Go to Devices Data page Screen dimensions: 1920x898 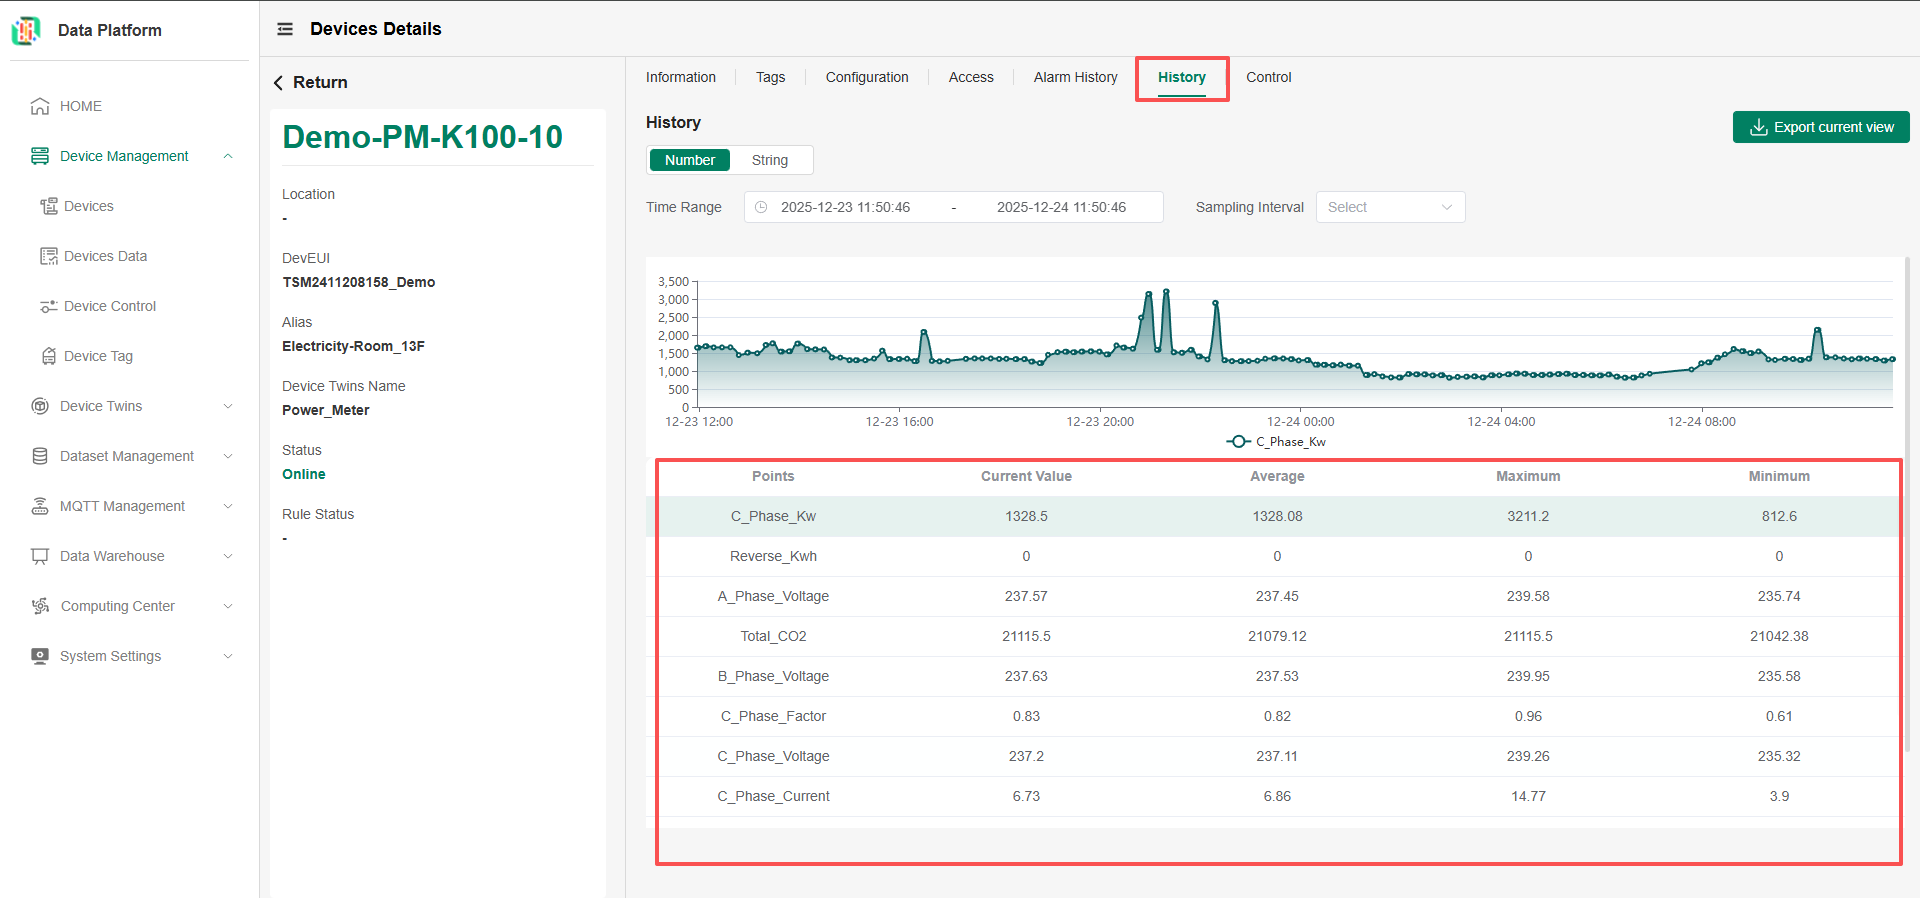105,256
